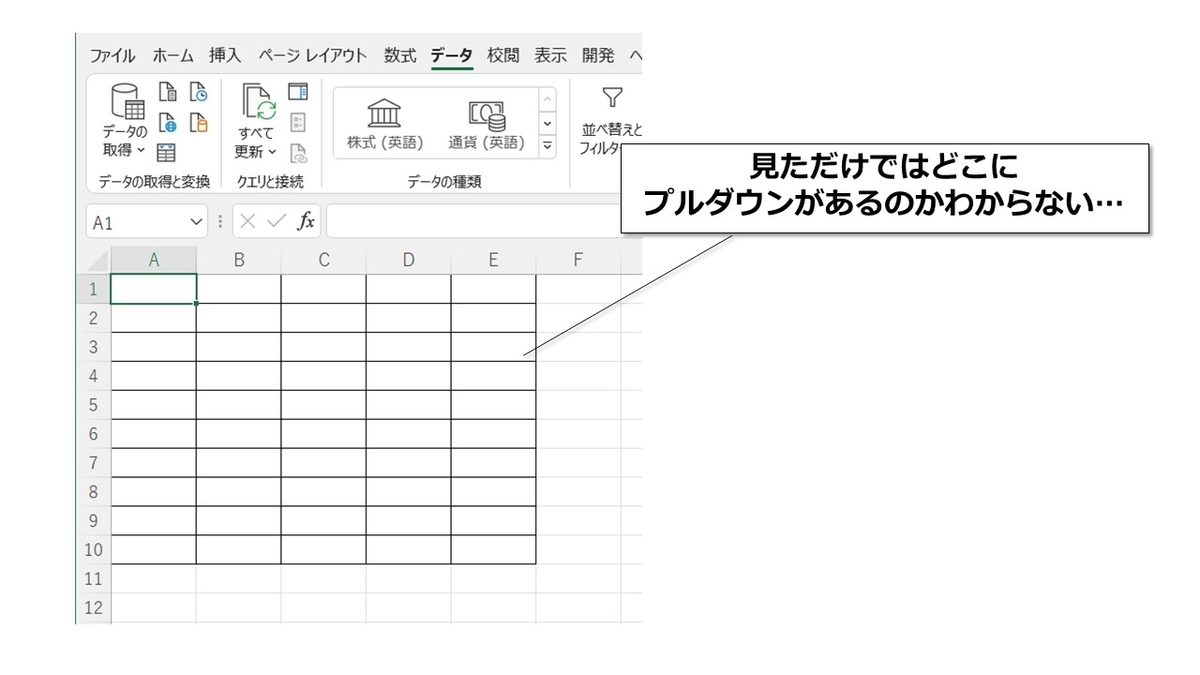Select the 通貨 (英語) data type
Screen dimensions: 1200x675
click(488, 115)
